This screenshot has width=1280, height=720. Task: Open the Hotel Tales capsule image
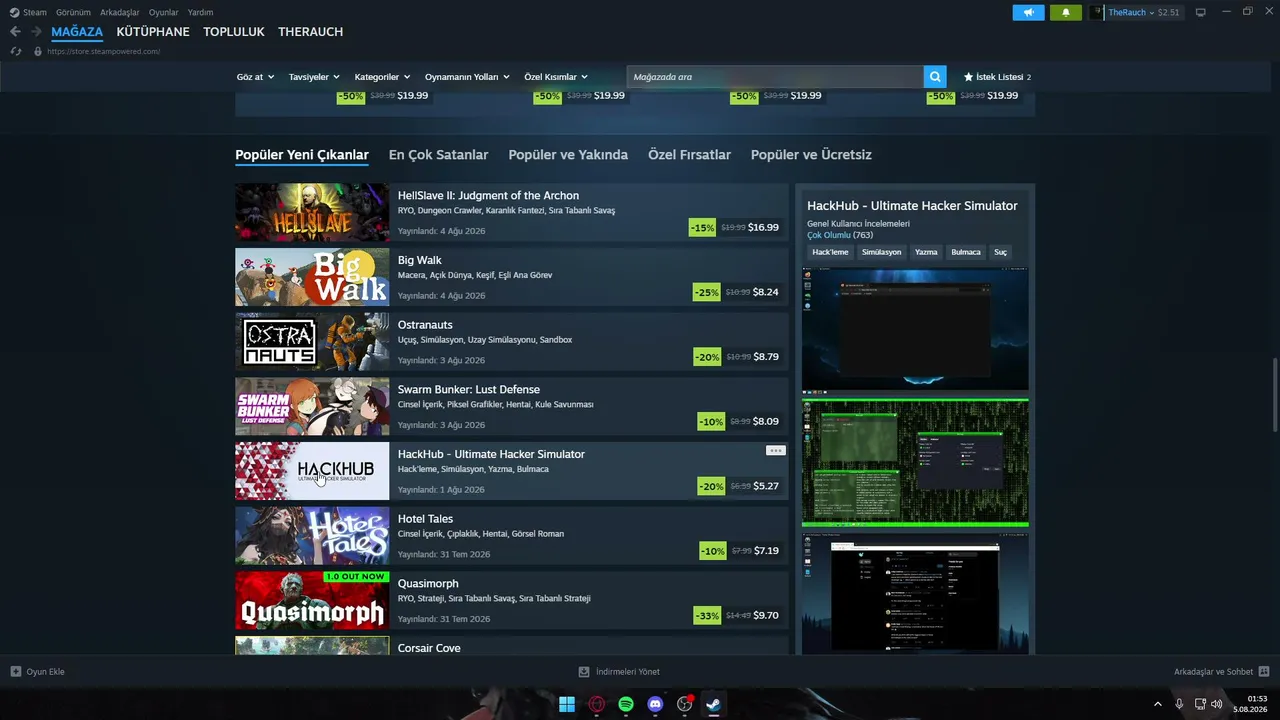pyautogui.click(x=312, y=536)
